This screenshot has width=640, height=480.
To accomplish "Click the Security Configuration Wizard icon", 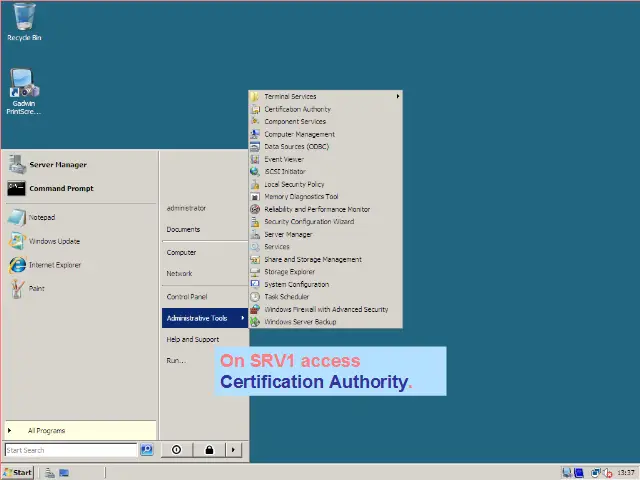I will pyautogui.click(x=255, y=222).
